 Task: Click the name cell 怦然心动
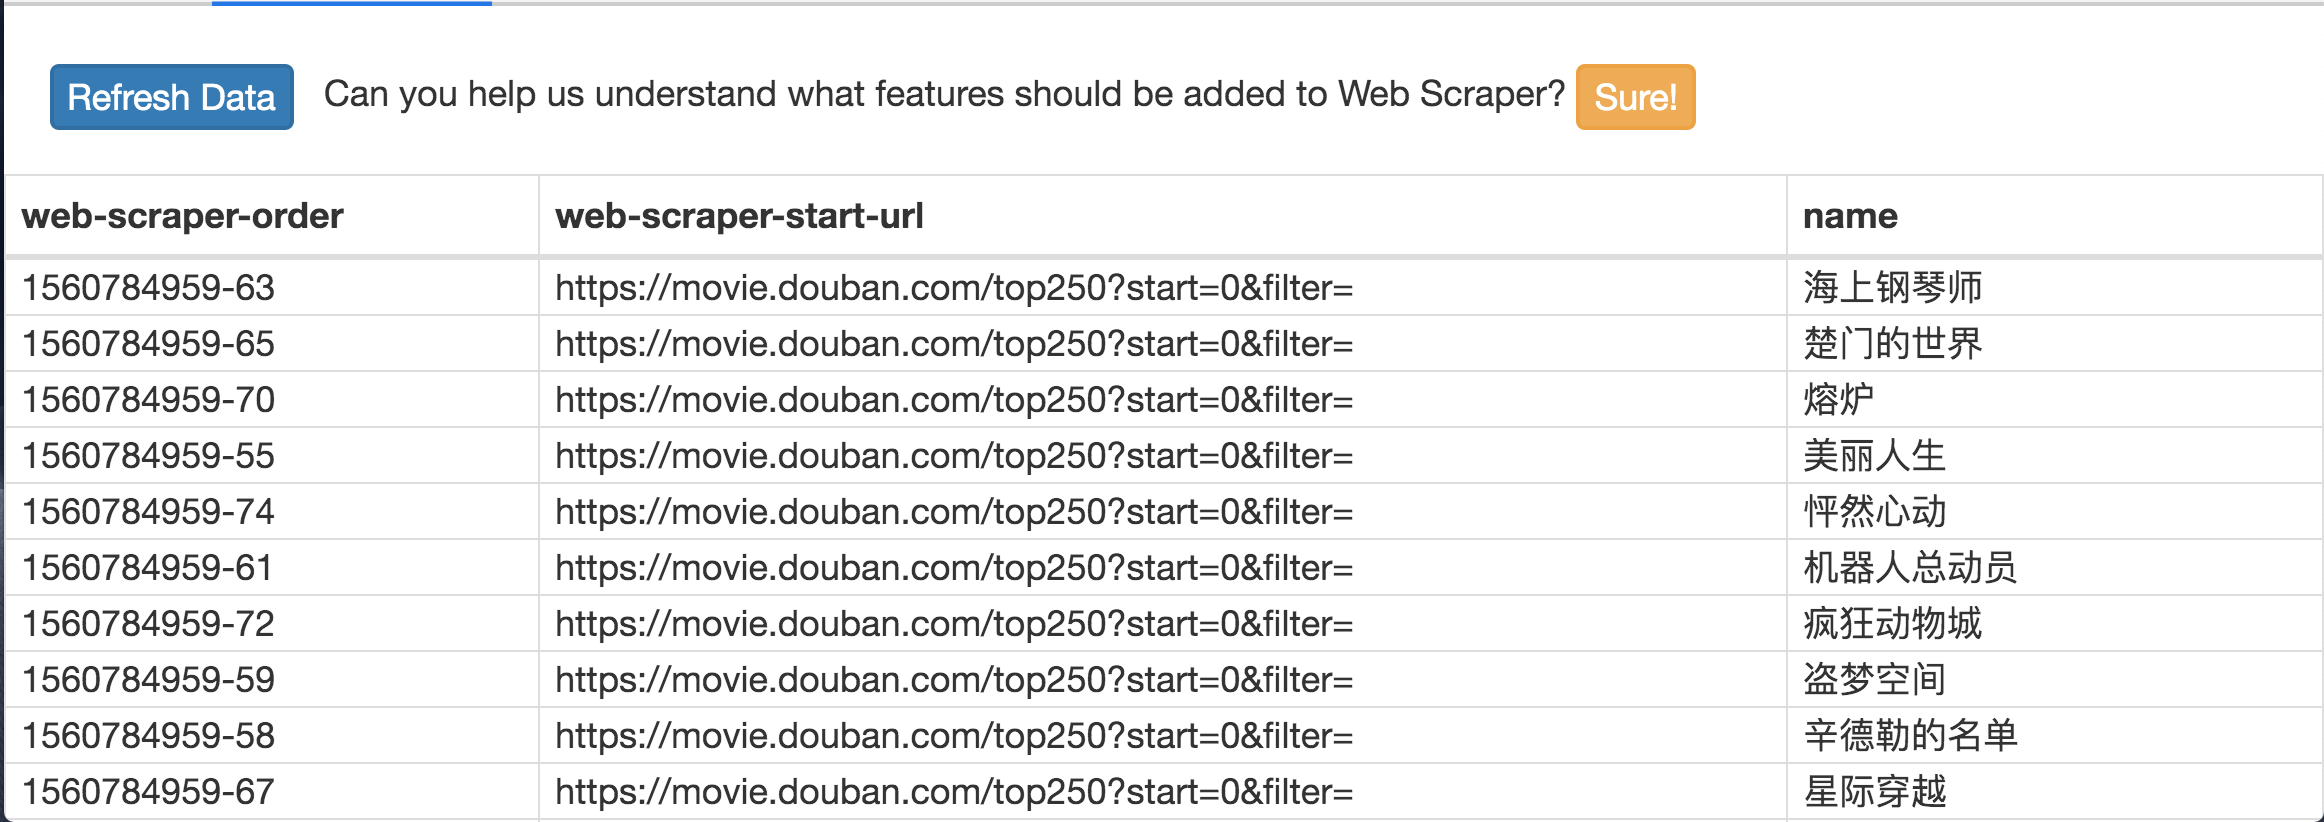coord(1874,512)
